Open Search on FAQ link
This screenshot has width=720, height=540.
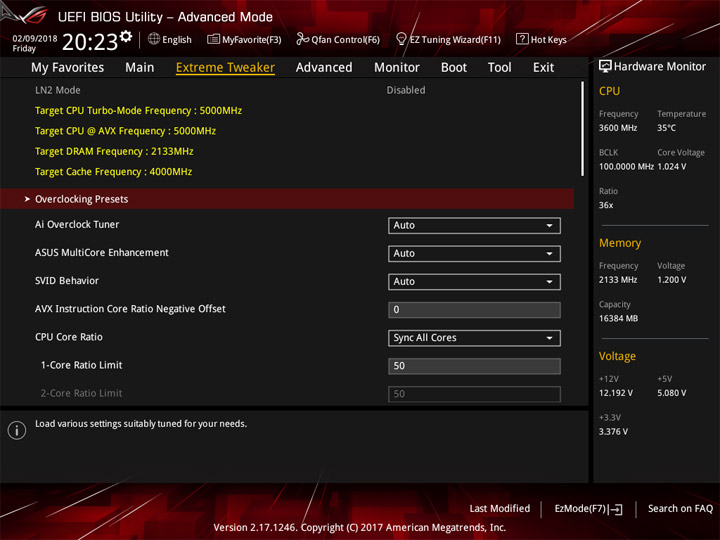point(680,509)
